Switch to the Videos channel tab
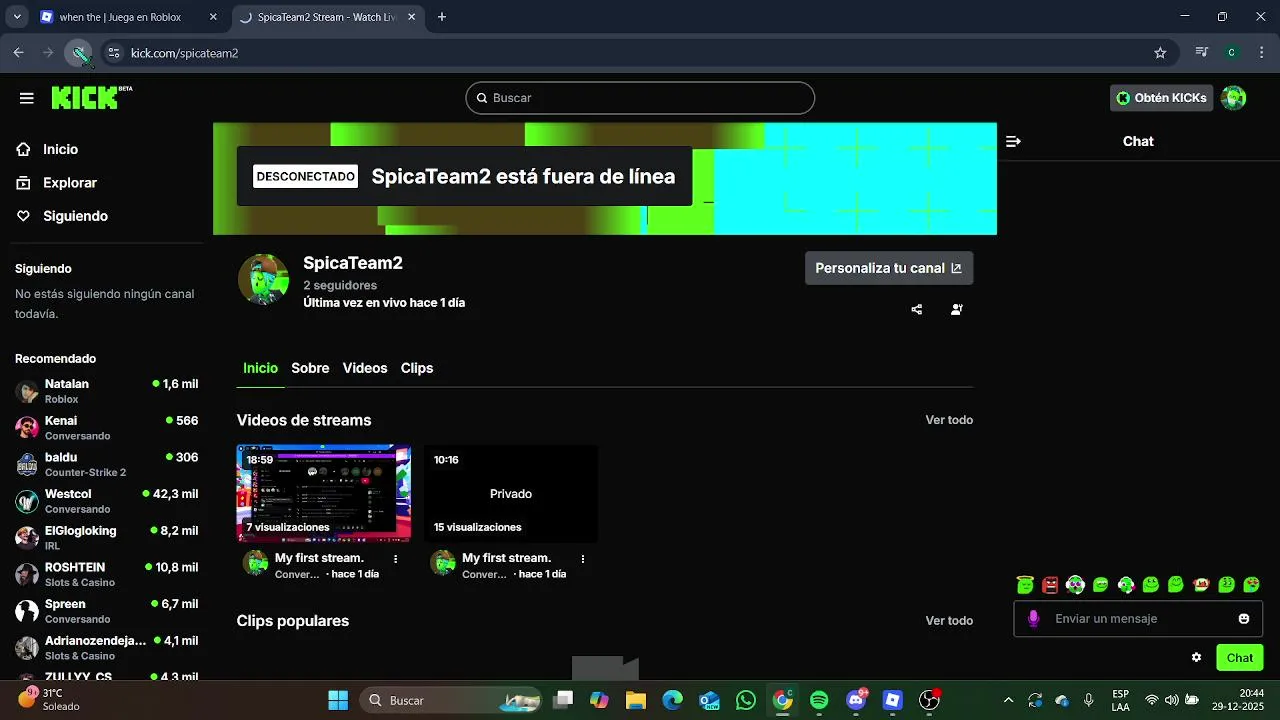This screenshot has width=1280, height=720. 365,368
